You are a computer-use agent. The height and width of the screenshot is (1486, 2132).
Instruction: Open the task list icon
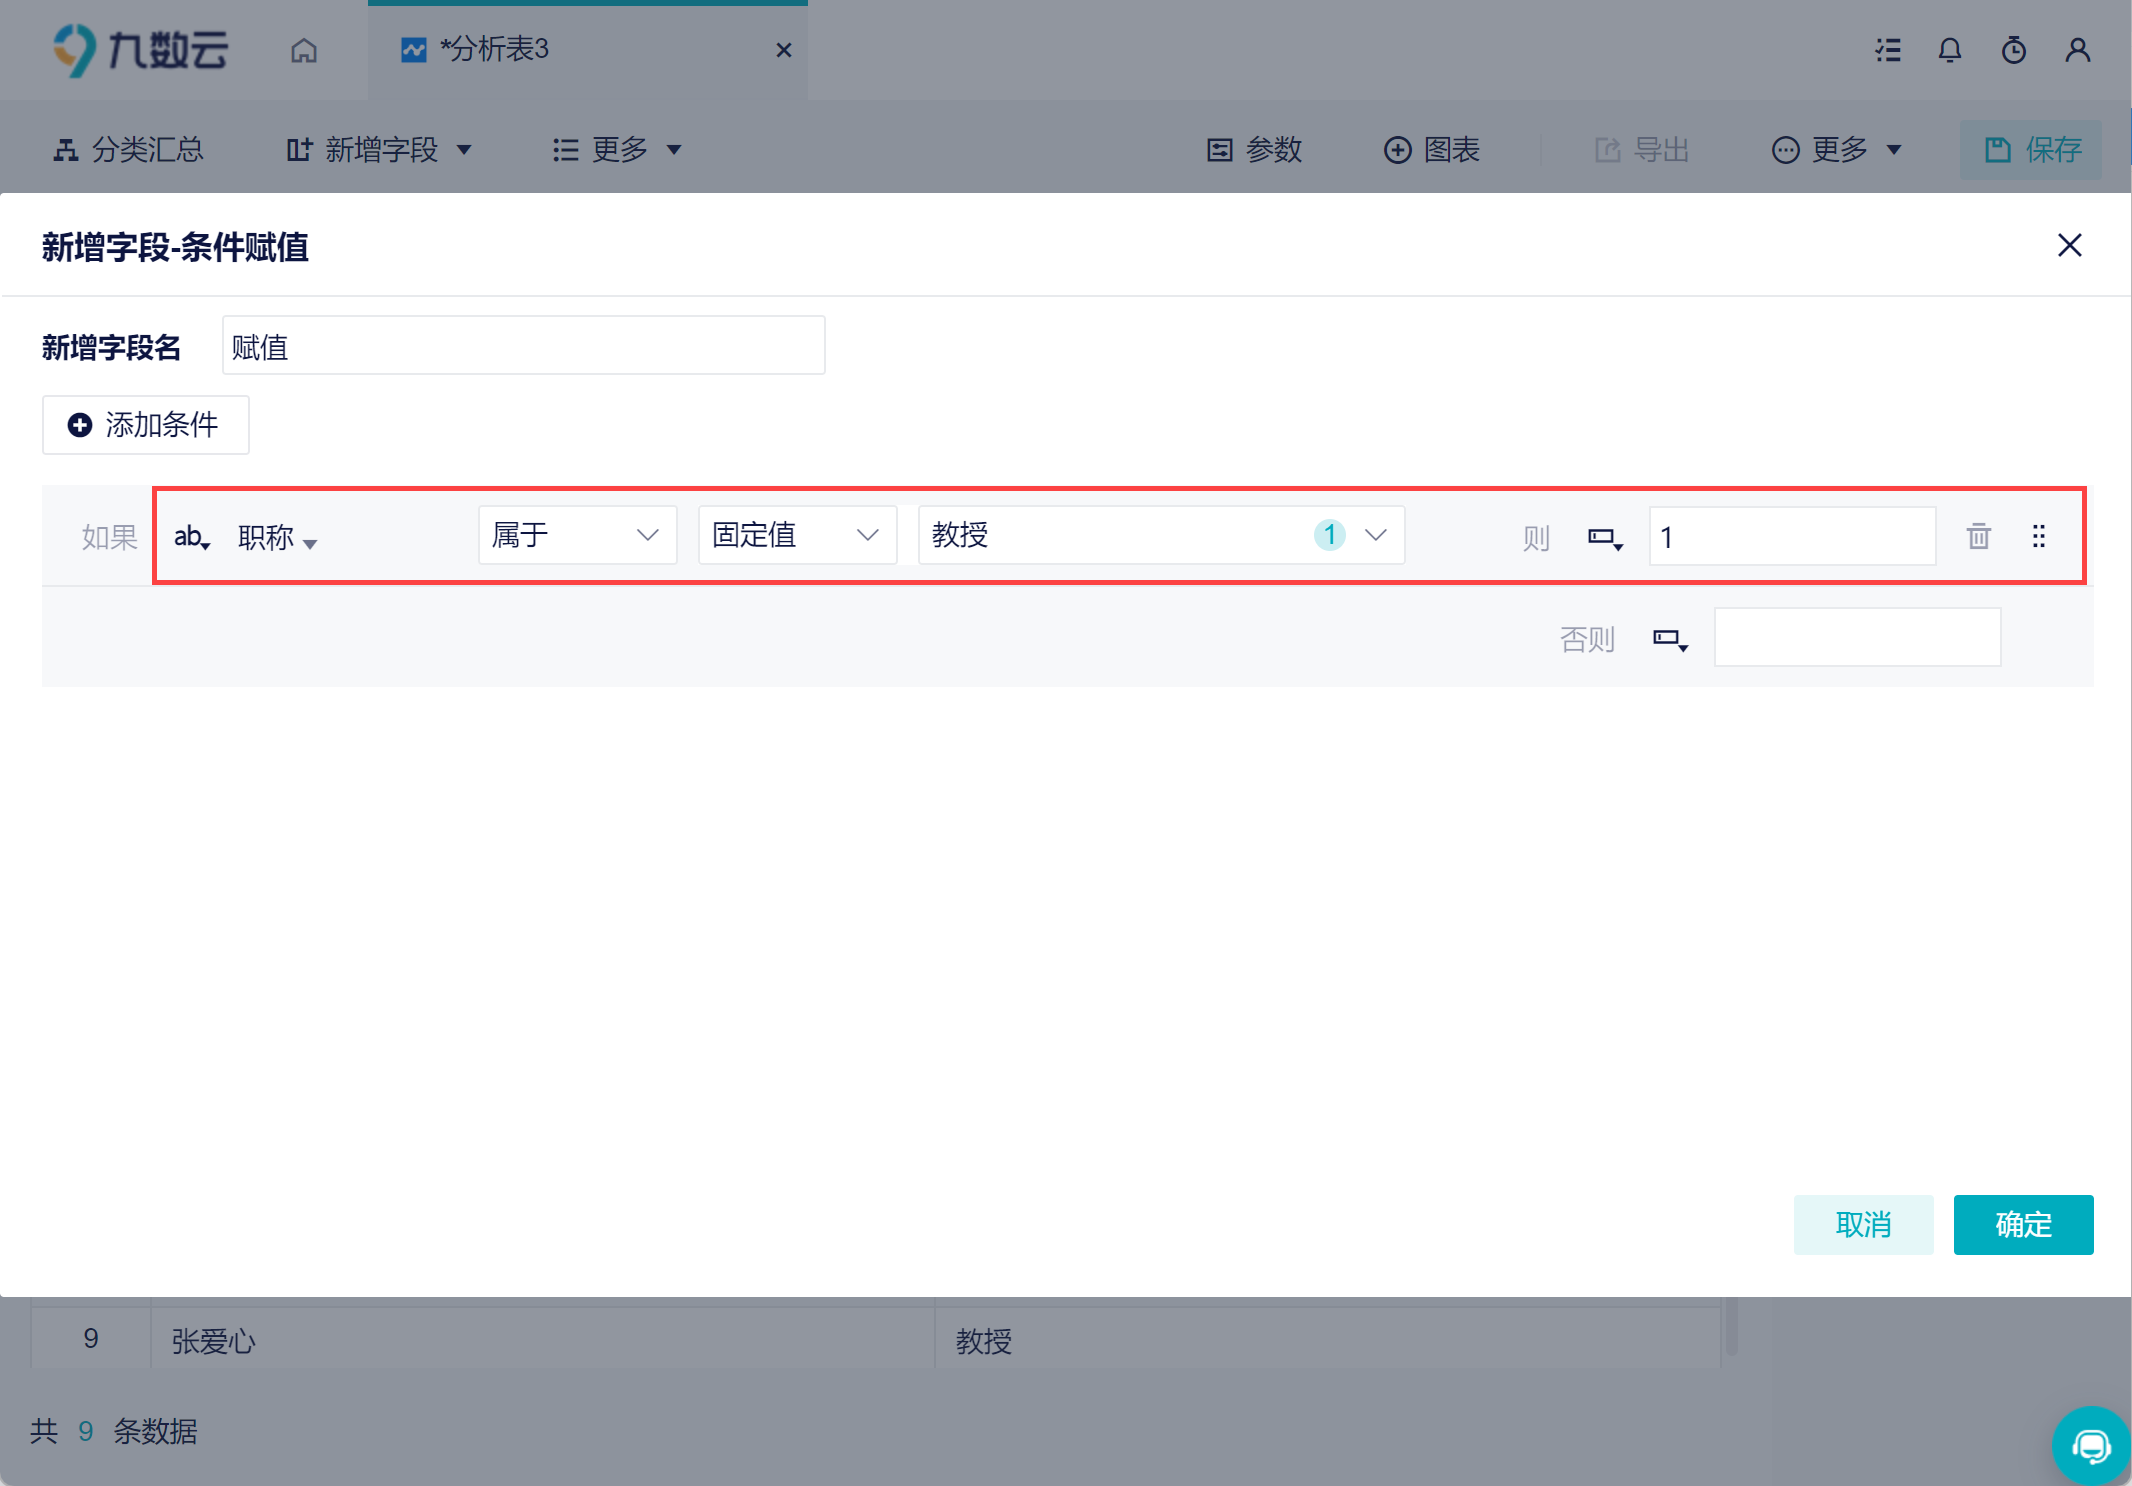click(x=1888, y=50)
